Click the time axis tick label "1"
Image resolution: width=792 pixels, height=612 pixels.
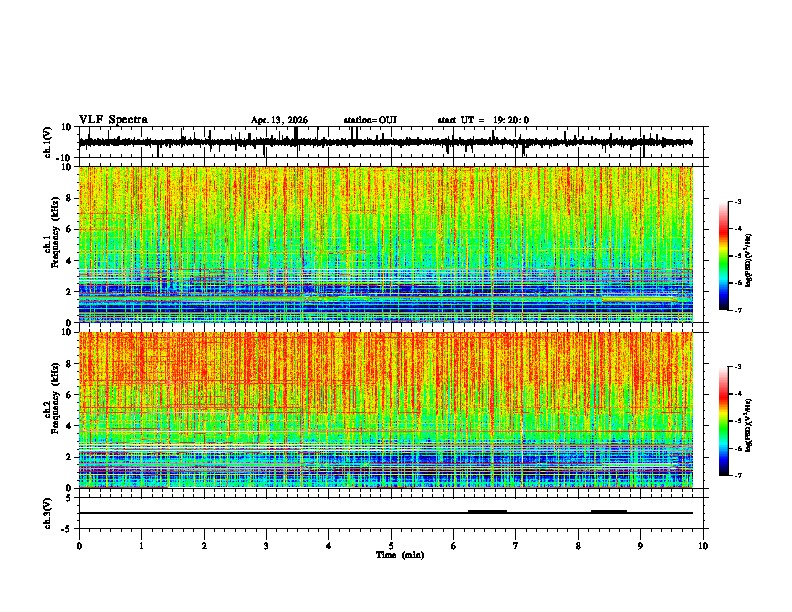tap(141, 546)
